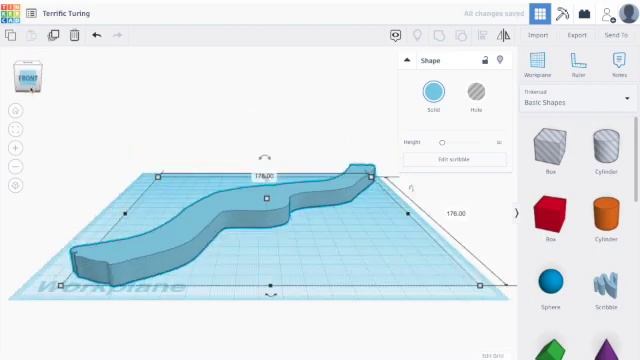Open the Mirror tool
This screenshot has width=640, height=360.
coord(503,35)
